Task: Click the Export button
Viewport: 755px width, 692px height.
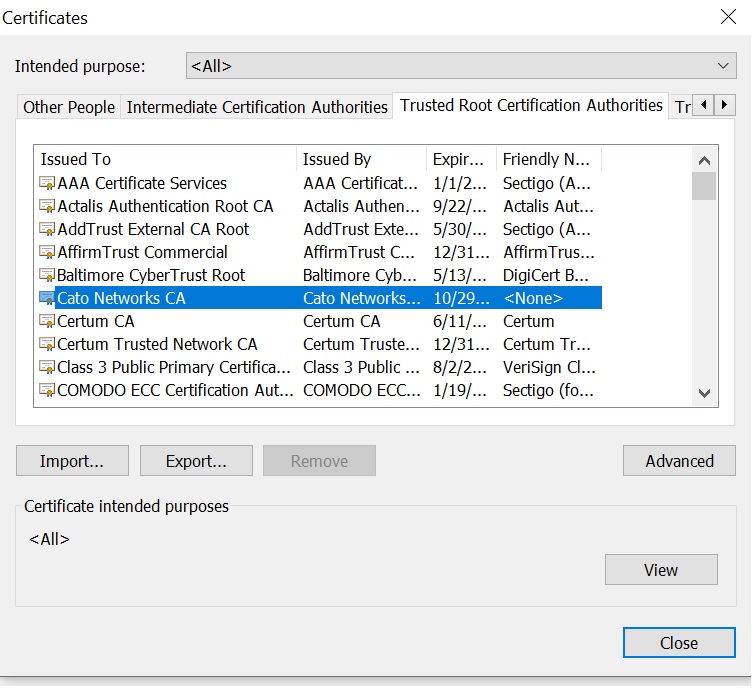Action: click(196, 461)
